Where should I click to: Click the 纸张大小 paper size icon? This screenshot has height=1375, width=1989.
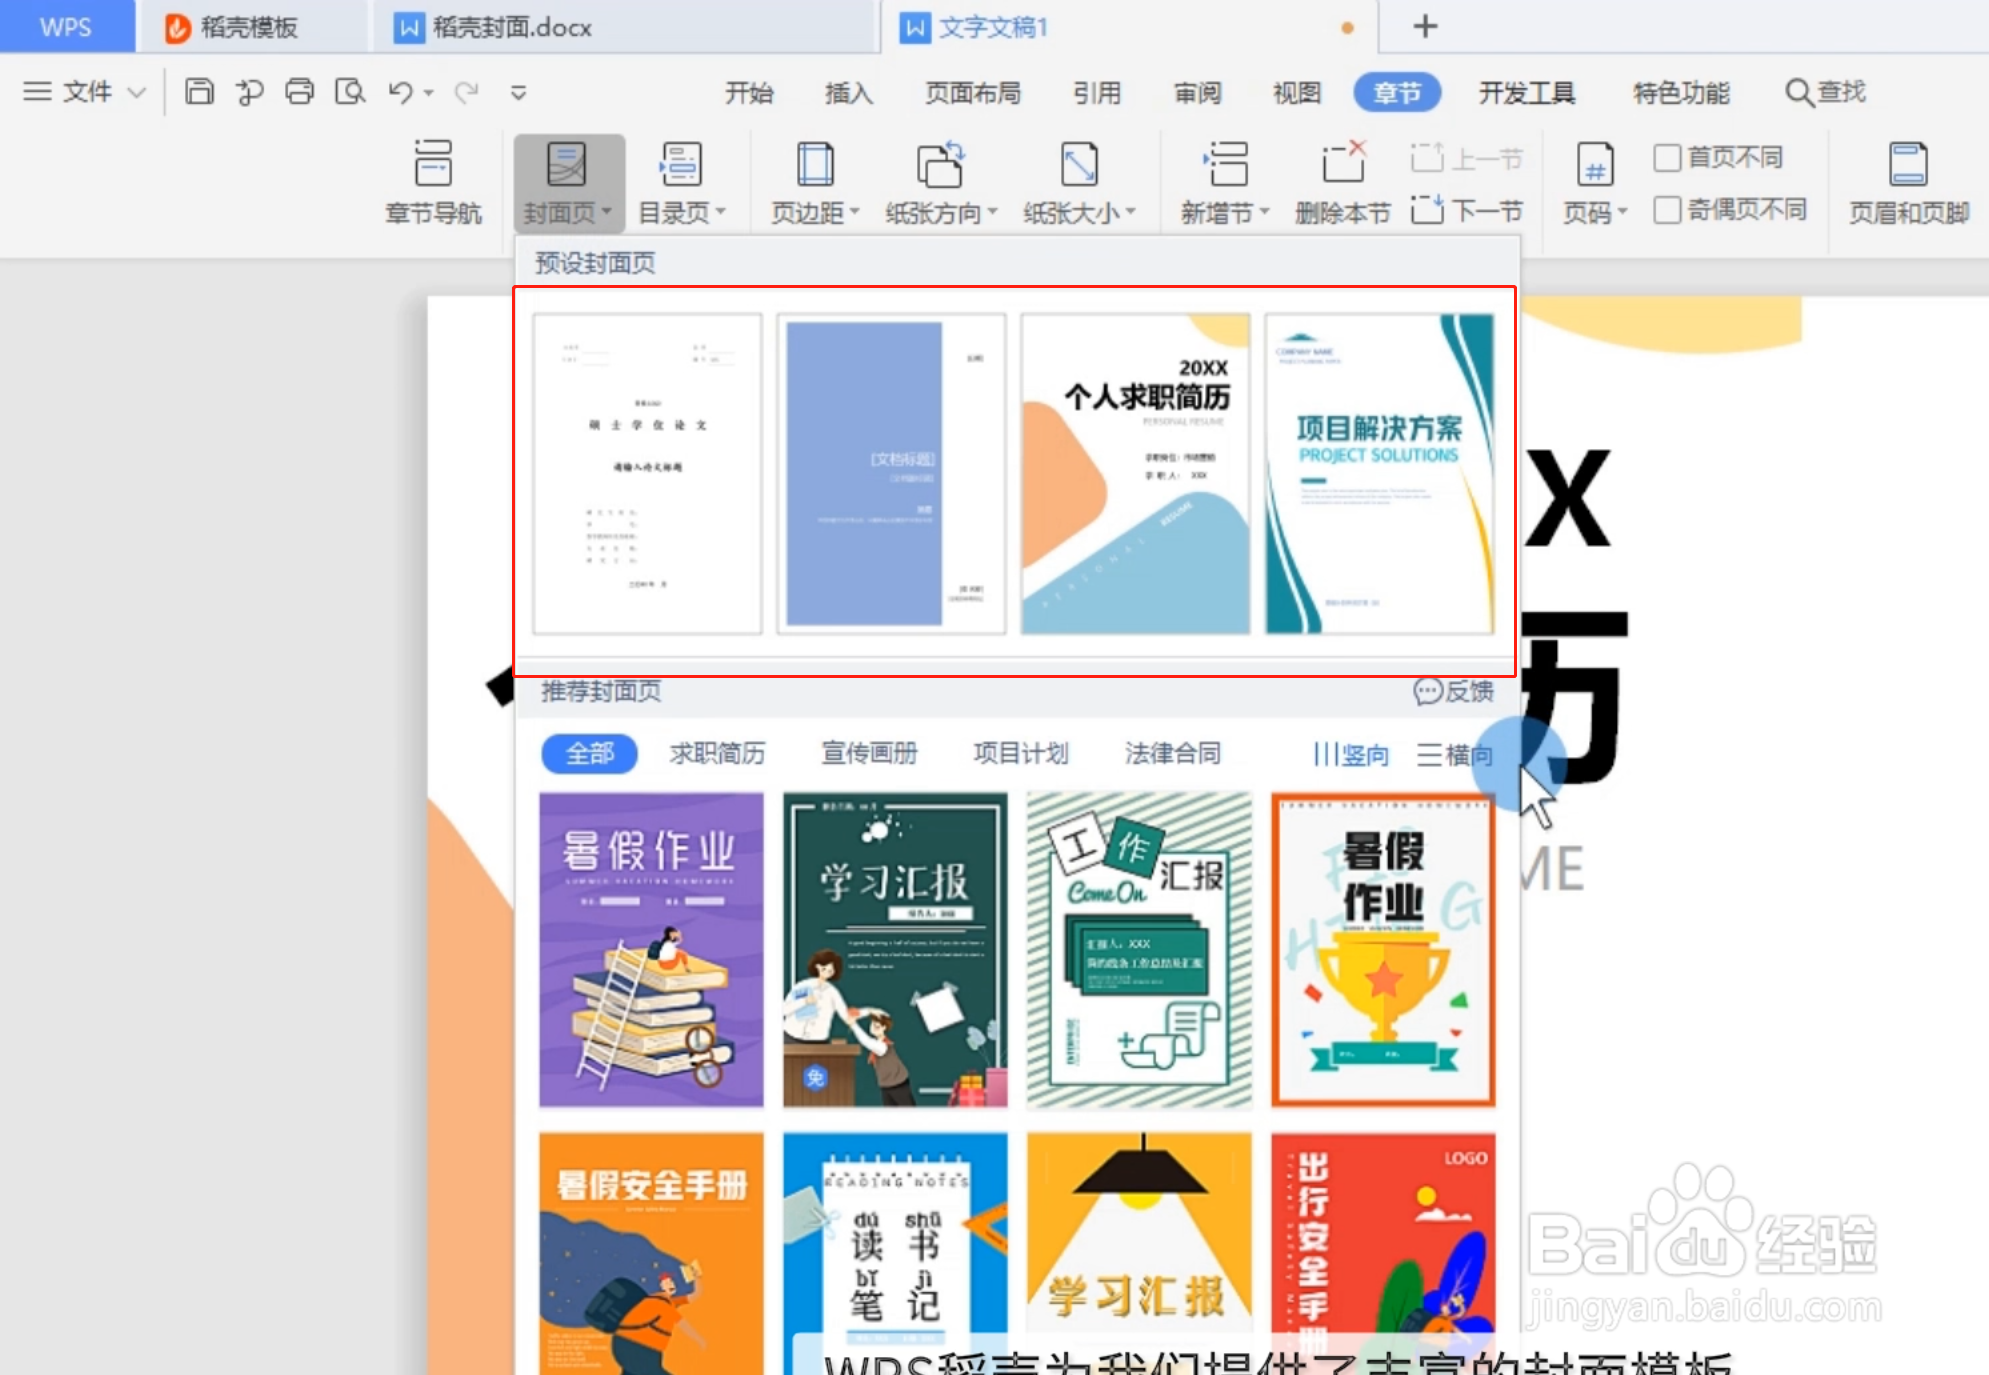click(x=1079, y=164)
